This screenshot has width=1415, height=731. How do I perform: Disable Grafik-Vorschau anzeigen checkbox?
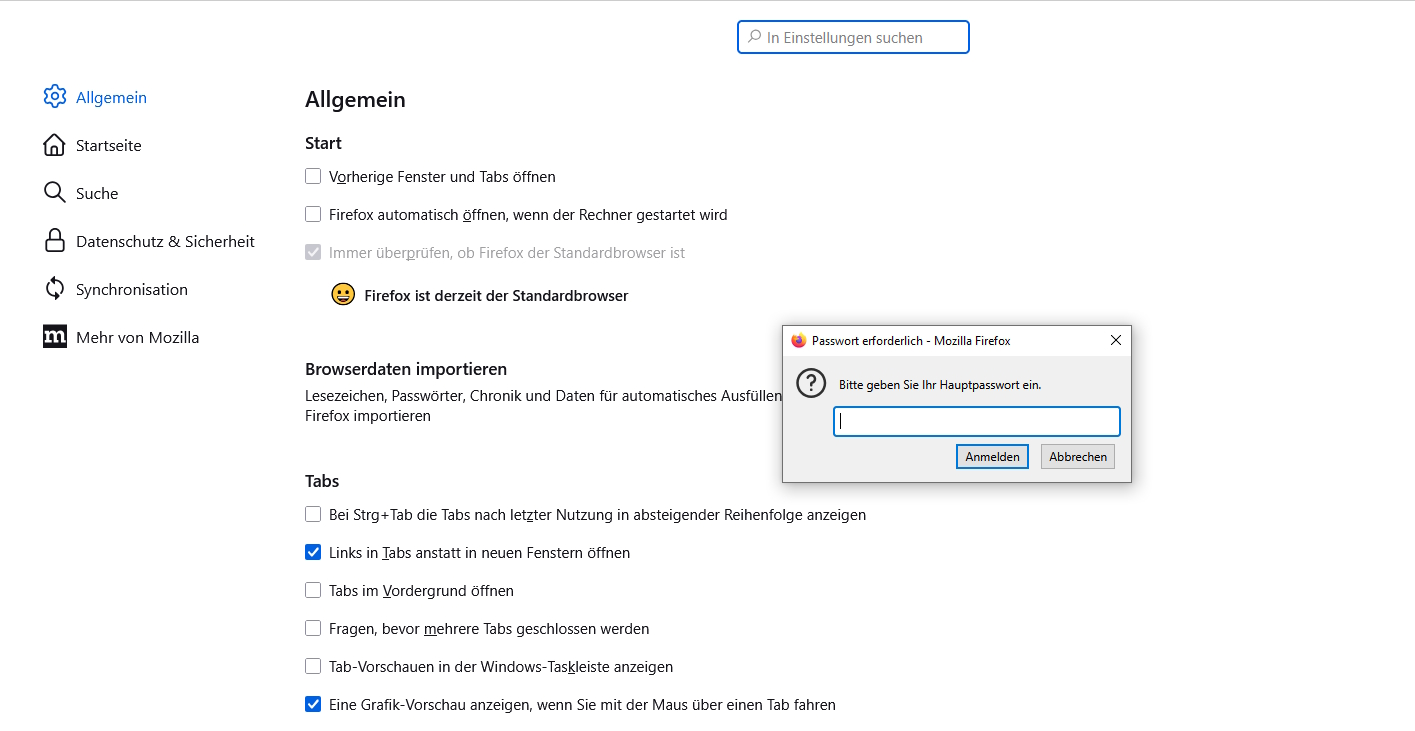click(313, 705)
